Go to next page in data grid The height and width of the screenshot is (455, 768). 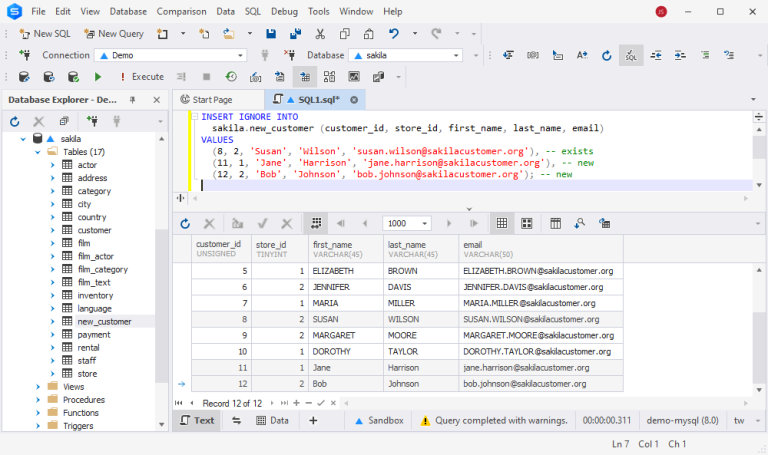(448, 224)
